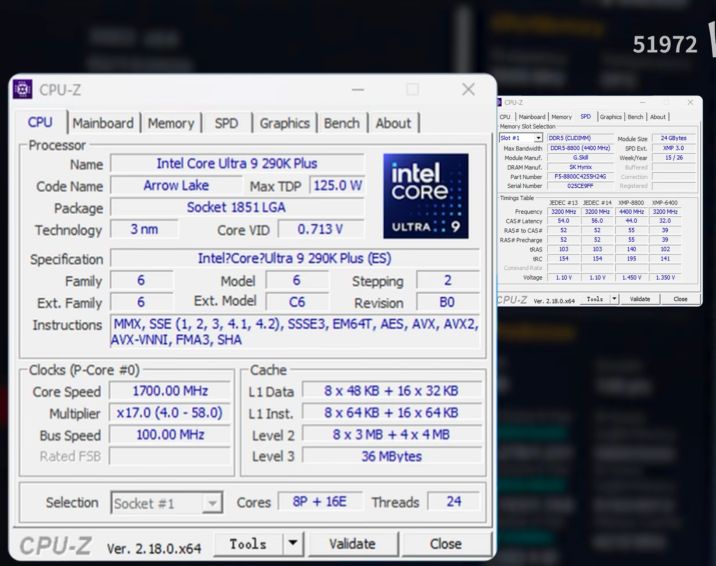This screenshot has height=566, width=716.
Task: Click the Module Size 24 GBytes value
Action: tap(674, 138)
